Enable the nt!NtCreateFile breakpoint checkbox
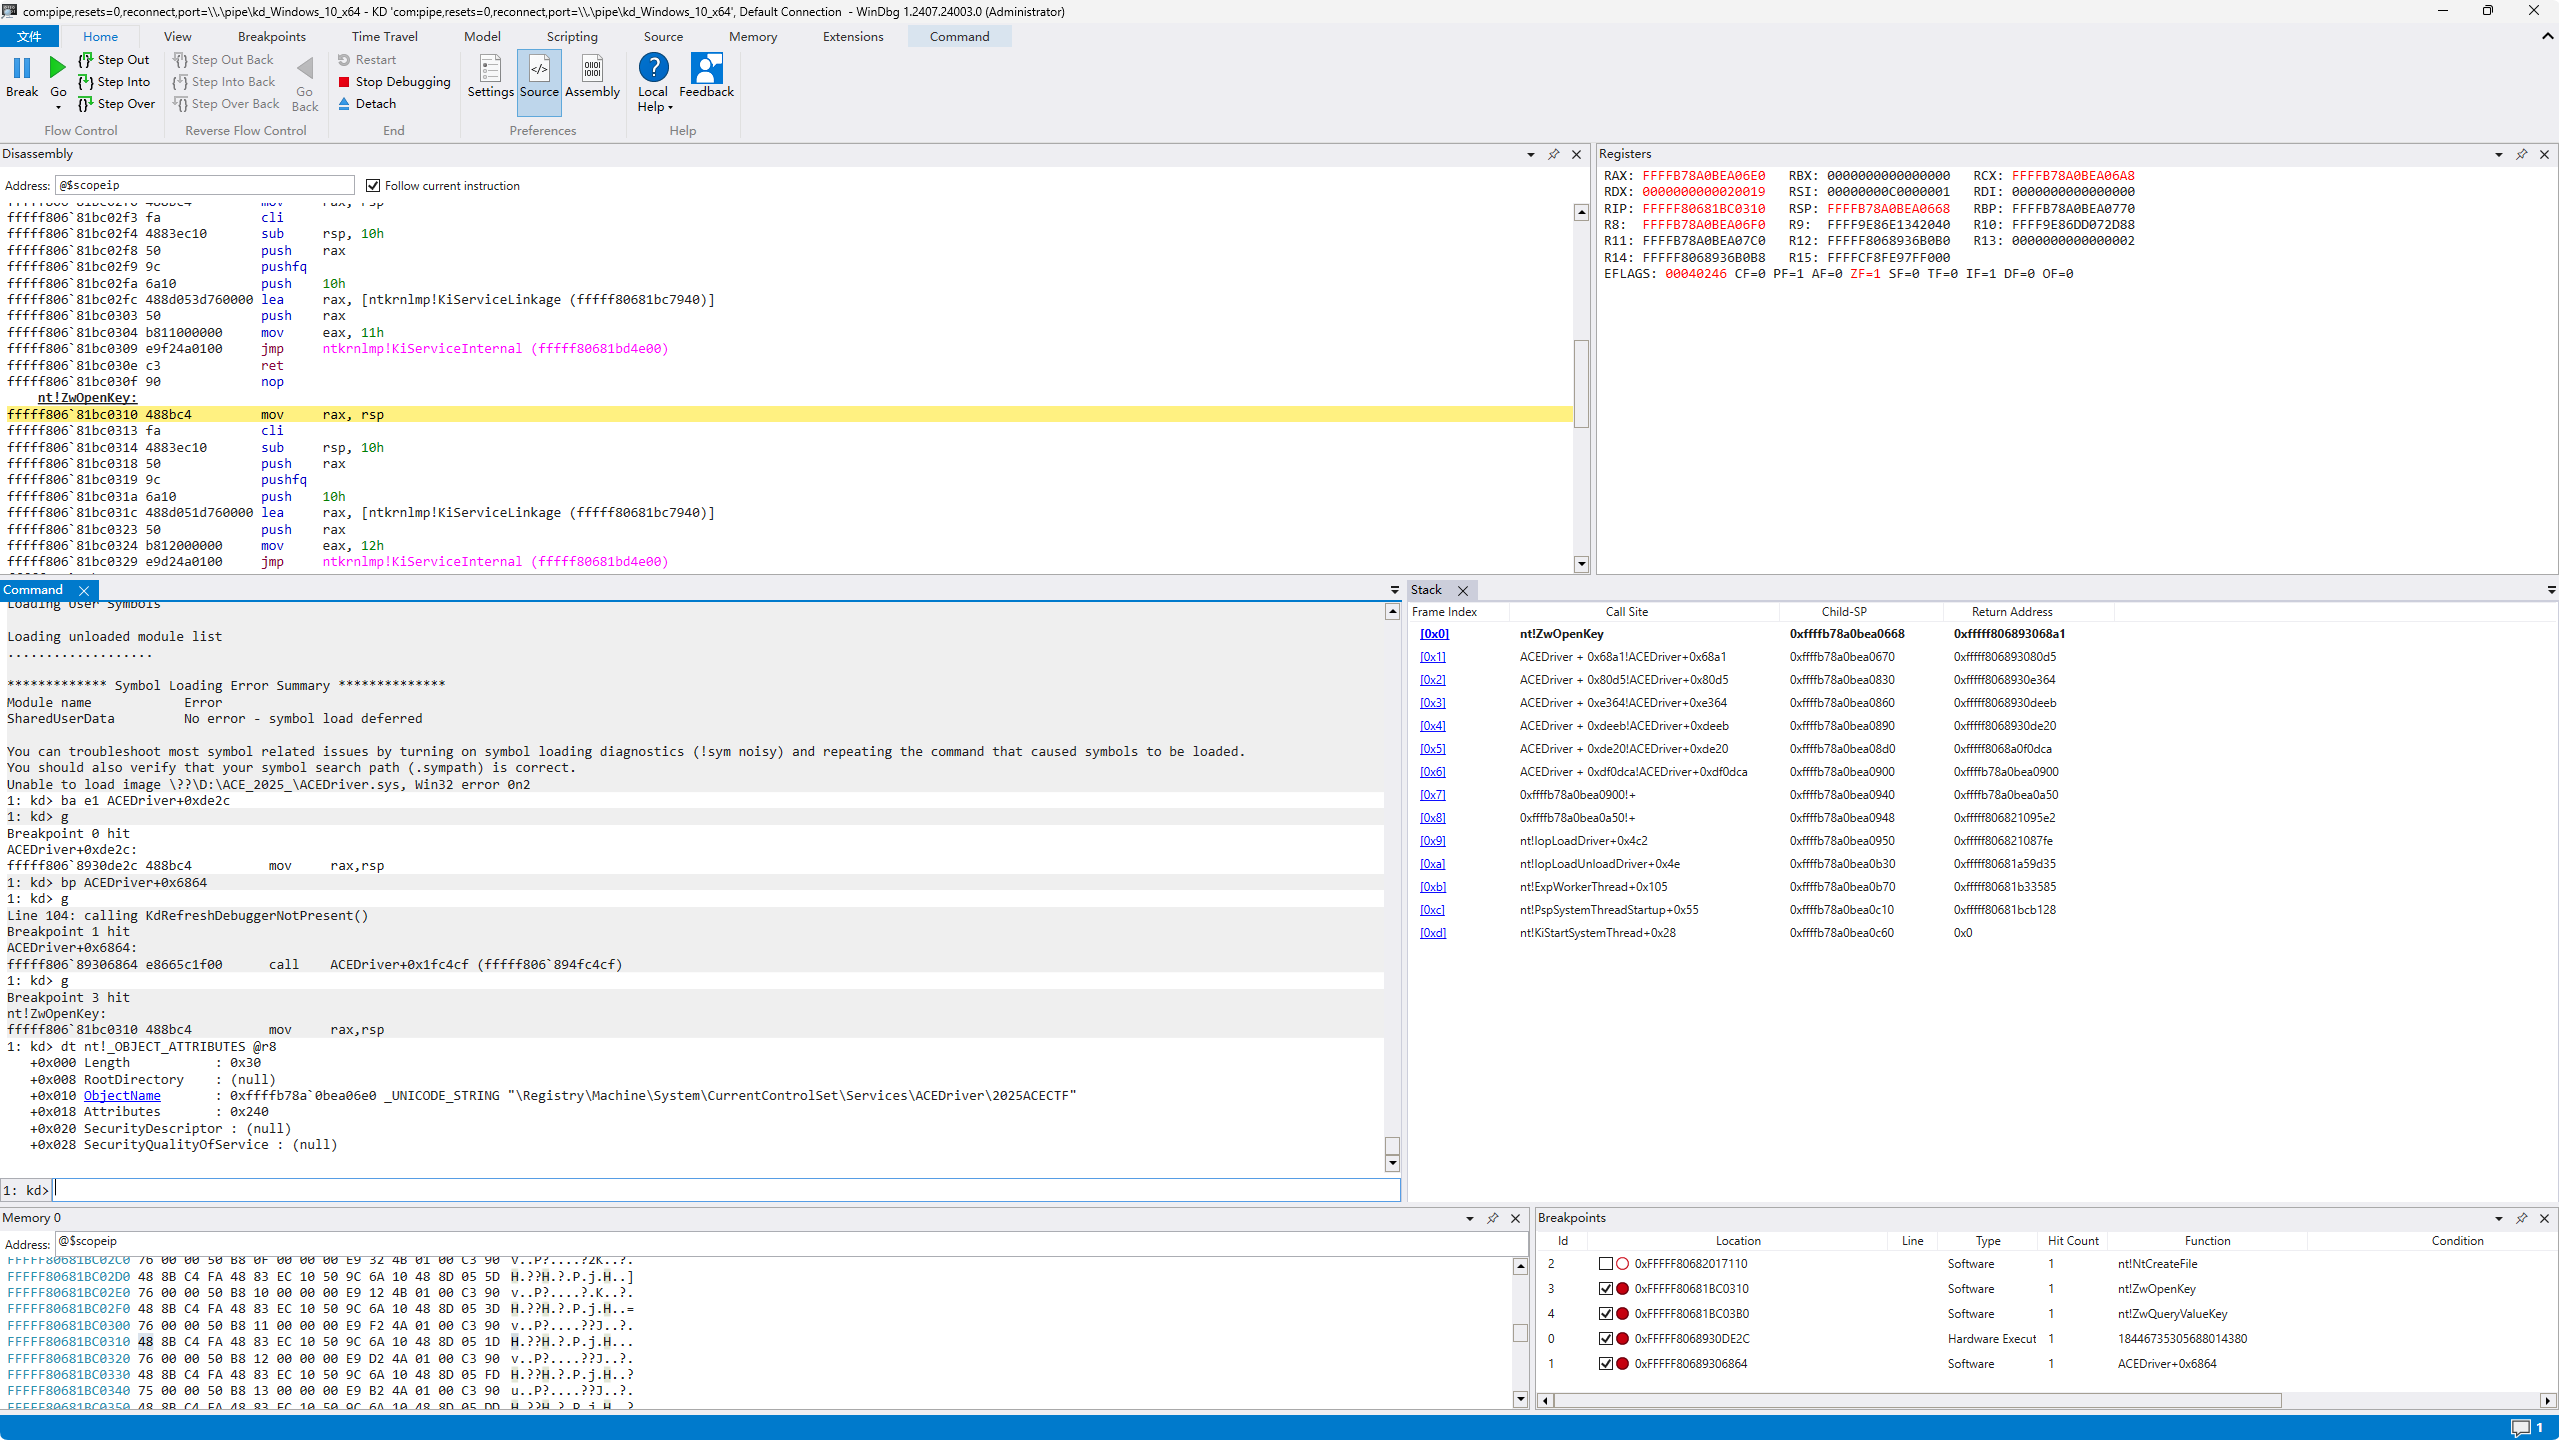The image size is (2560, 1440). (x=1605, y=1264)
